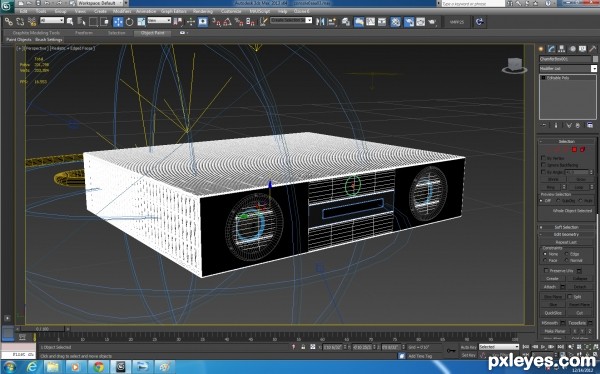Viewport: 600px width, 374px height.
Task: Activate the Select and Move tool
Action: click(x=118, y=22)
